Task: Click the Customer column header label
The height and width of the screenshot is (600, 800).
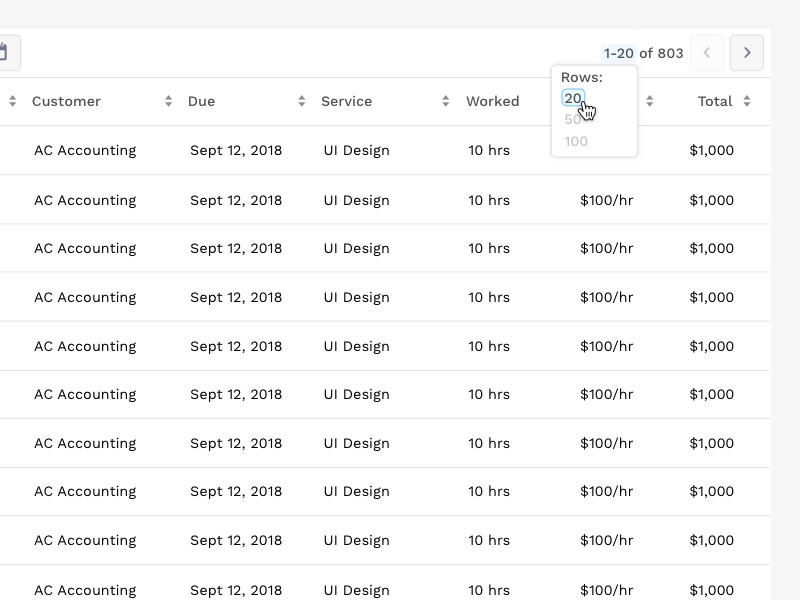Action: tap(66, 101)
